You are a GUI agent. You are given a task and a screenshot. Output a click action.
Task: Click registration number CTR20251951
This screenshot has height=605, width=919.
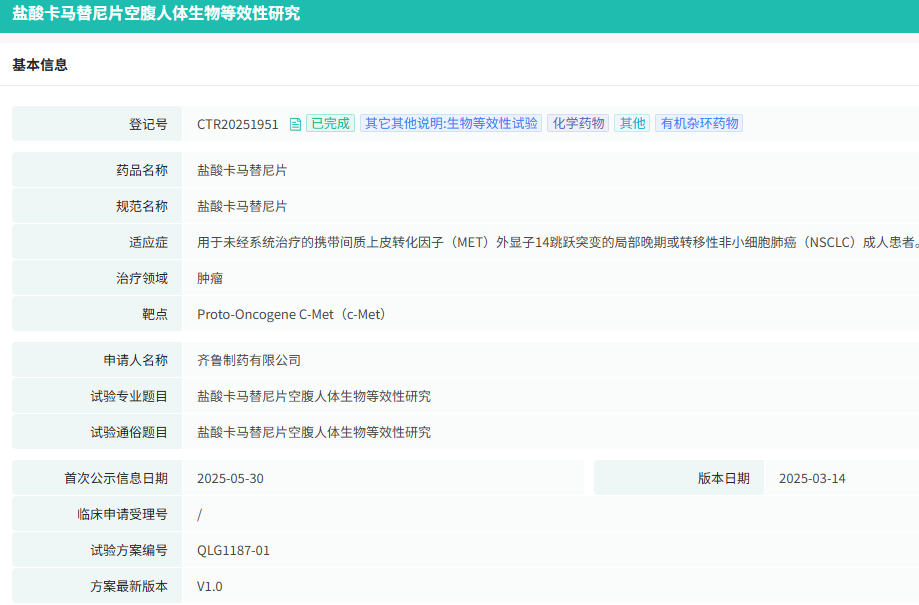237,124
